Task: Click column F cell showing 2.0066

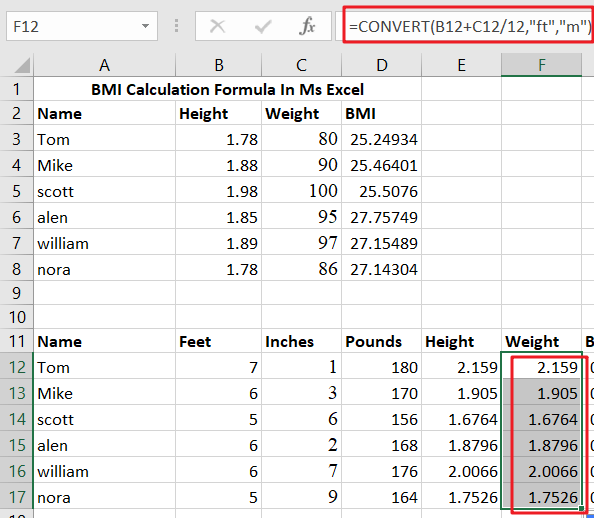Action: pos(541,471)
